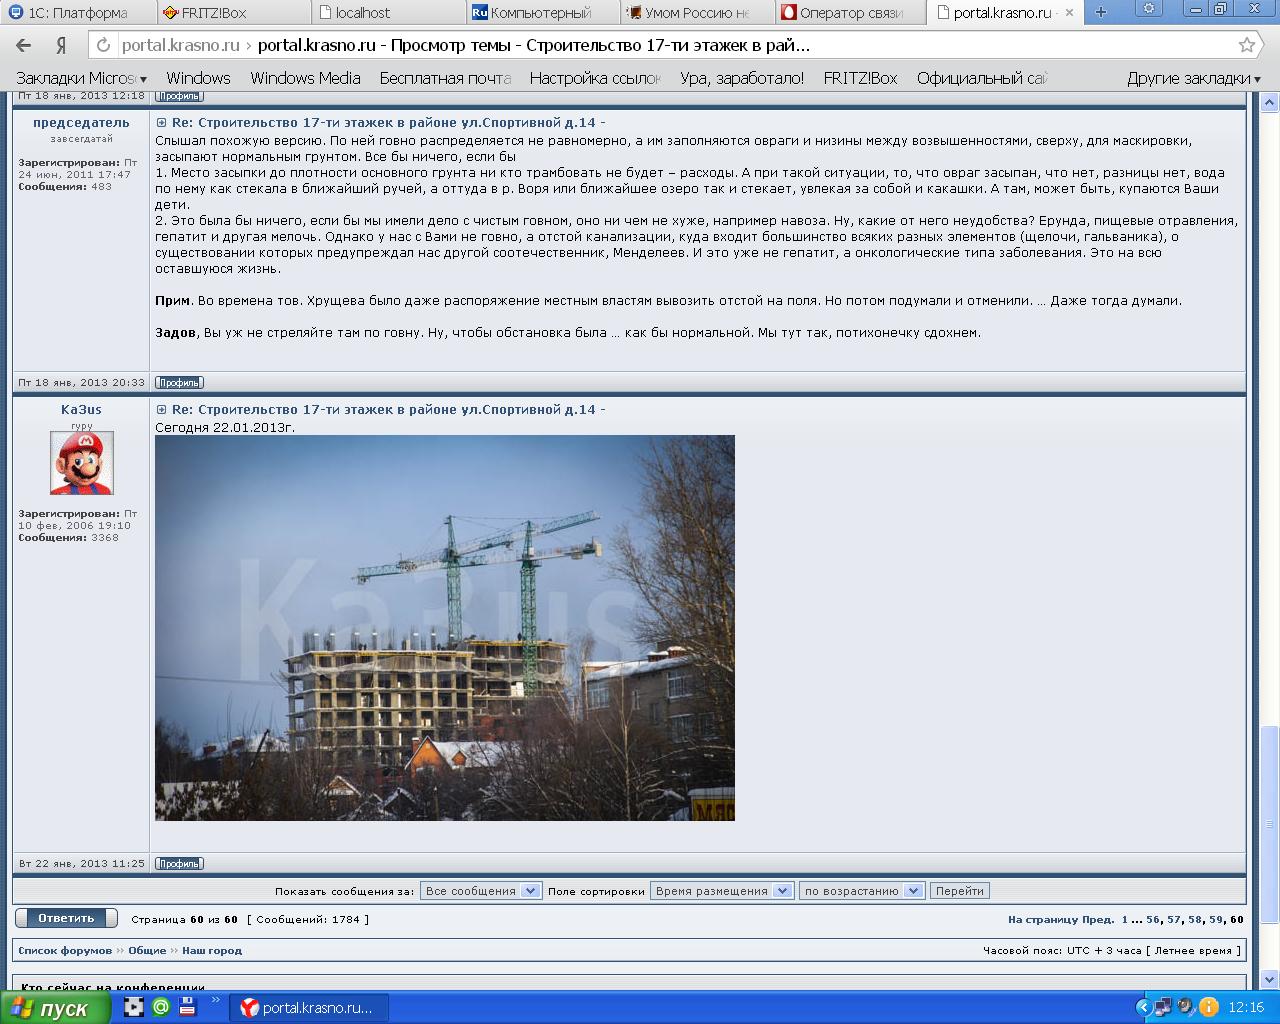Go to previous page via Пред. link
Image resolution: width=1280 pixels, height=1024 pixels.
point(1098,920)
